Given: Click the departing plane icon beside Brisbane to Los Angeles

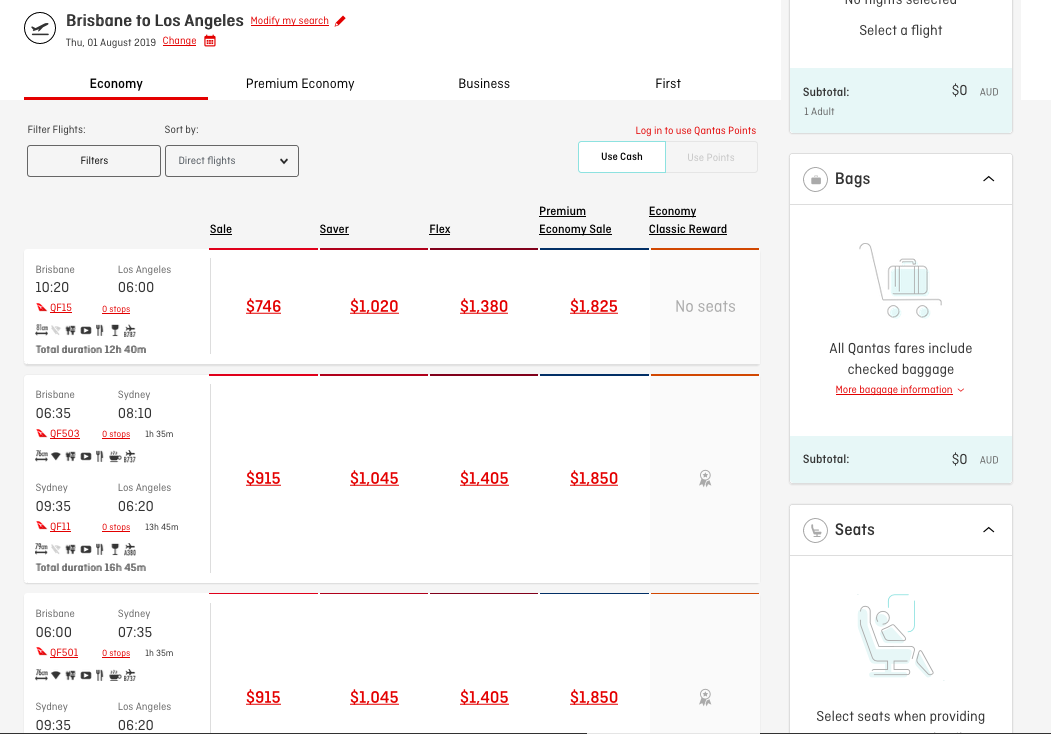Looking at the screenshot, I should click(x=40, y=28).
